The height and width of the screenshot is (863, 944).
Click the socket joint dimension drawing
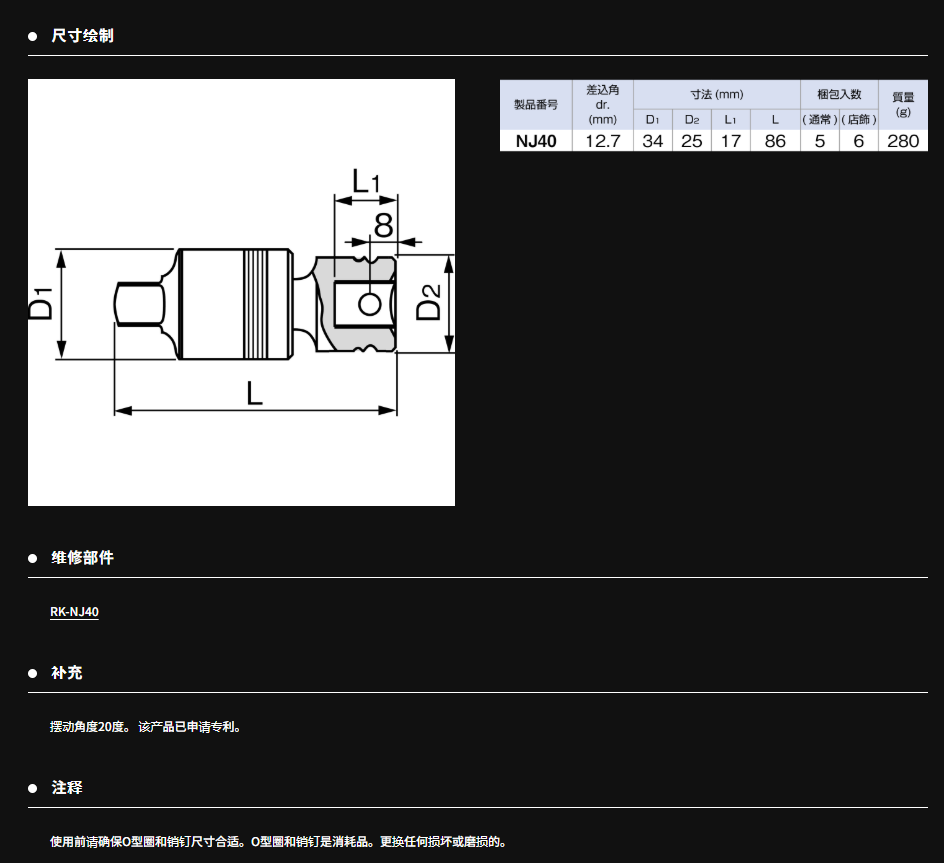pos(241,292)
